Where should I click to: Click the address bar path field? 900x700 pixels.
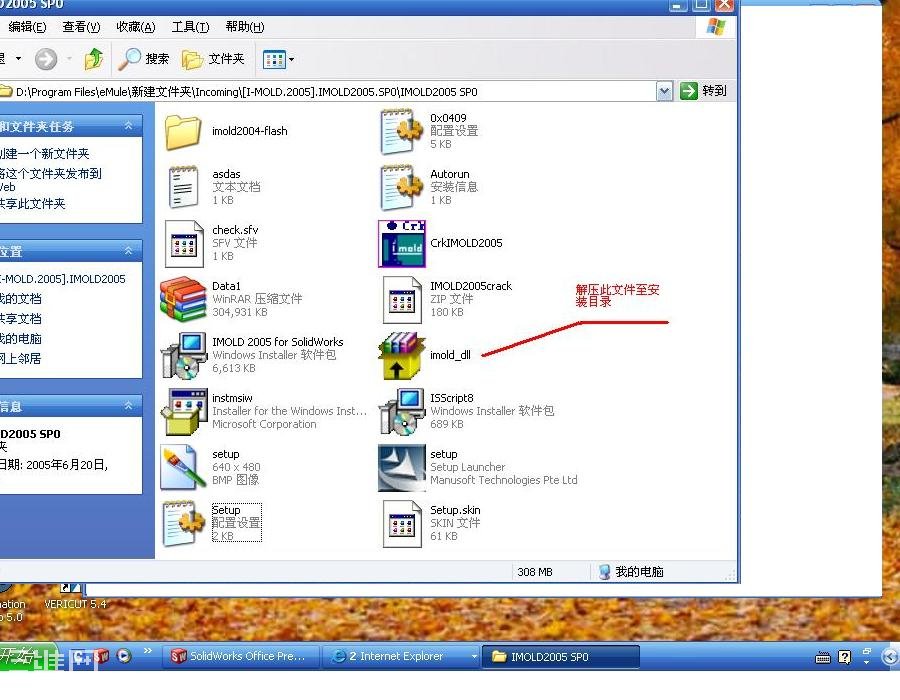[x=327, y=92]
